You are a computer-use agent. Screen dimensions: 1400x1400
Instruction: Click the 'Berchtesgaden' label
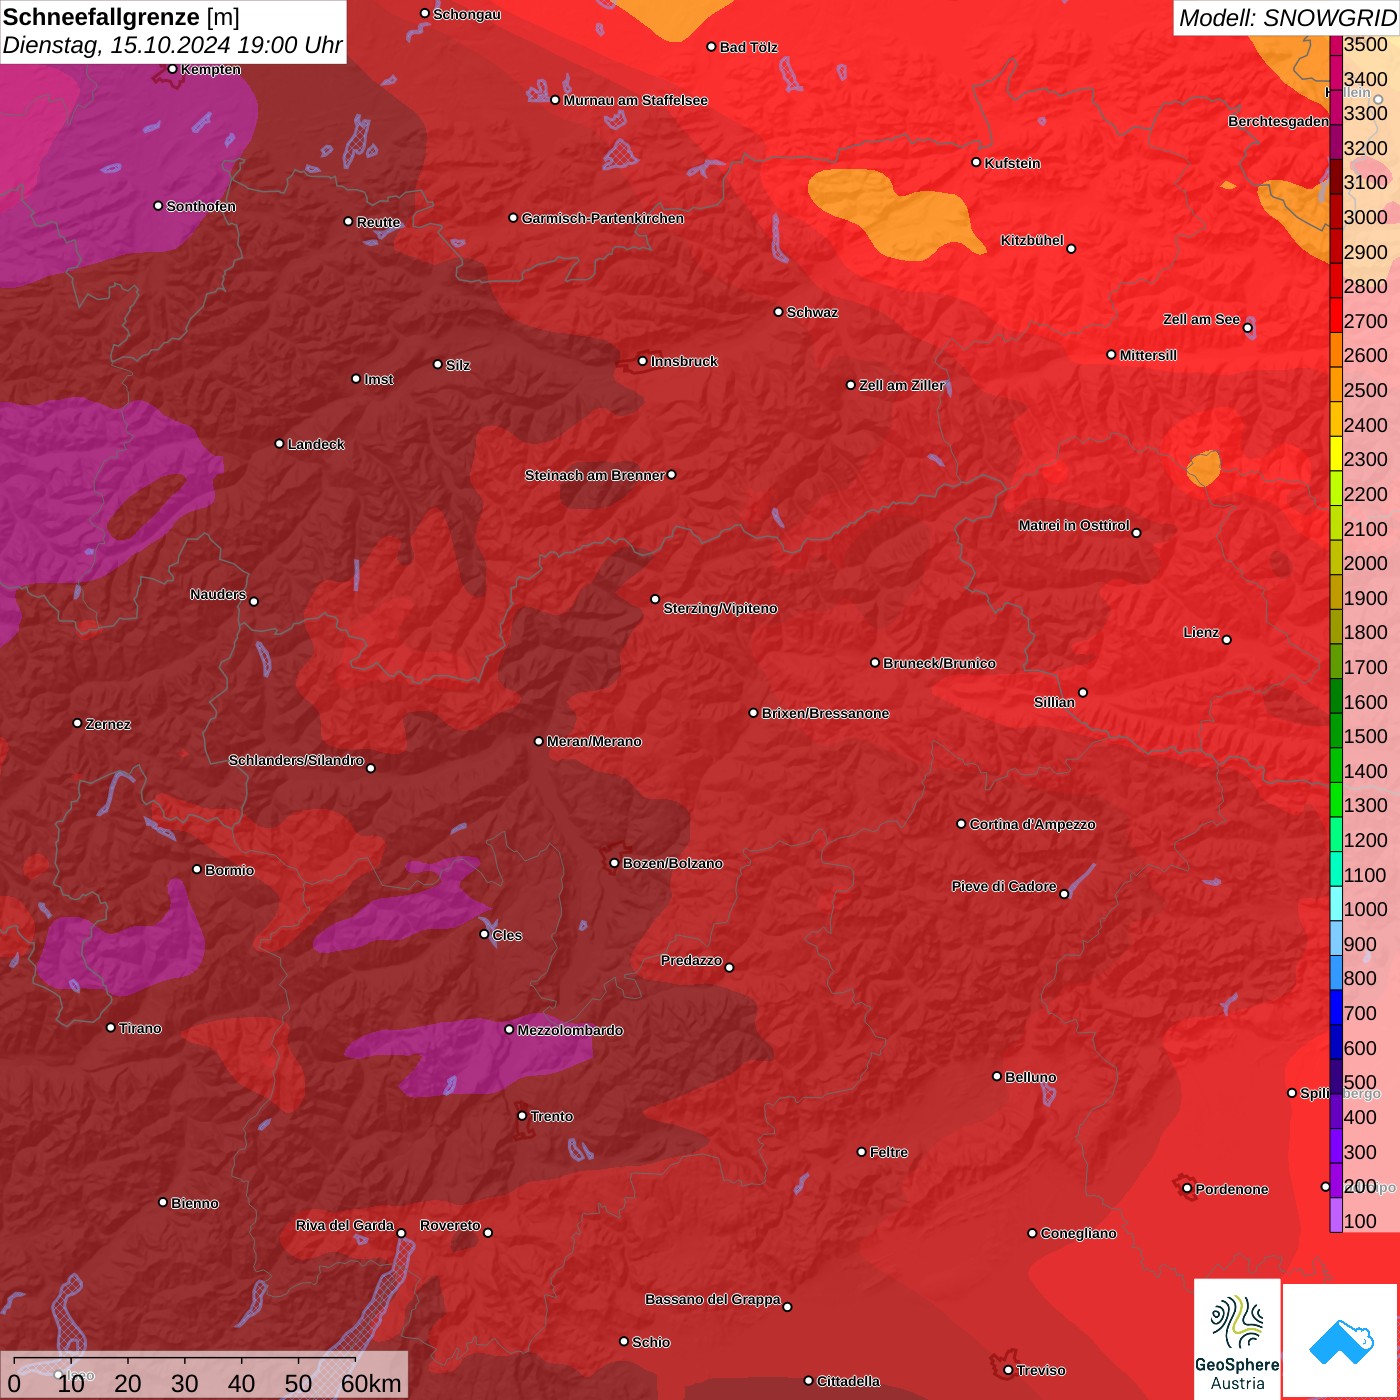[1279, 121]
